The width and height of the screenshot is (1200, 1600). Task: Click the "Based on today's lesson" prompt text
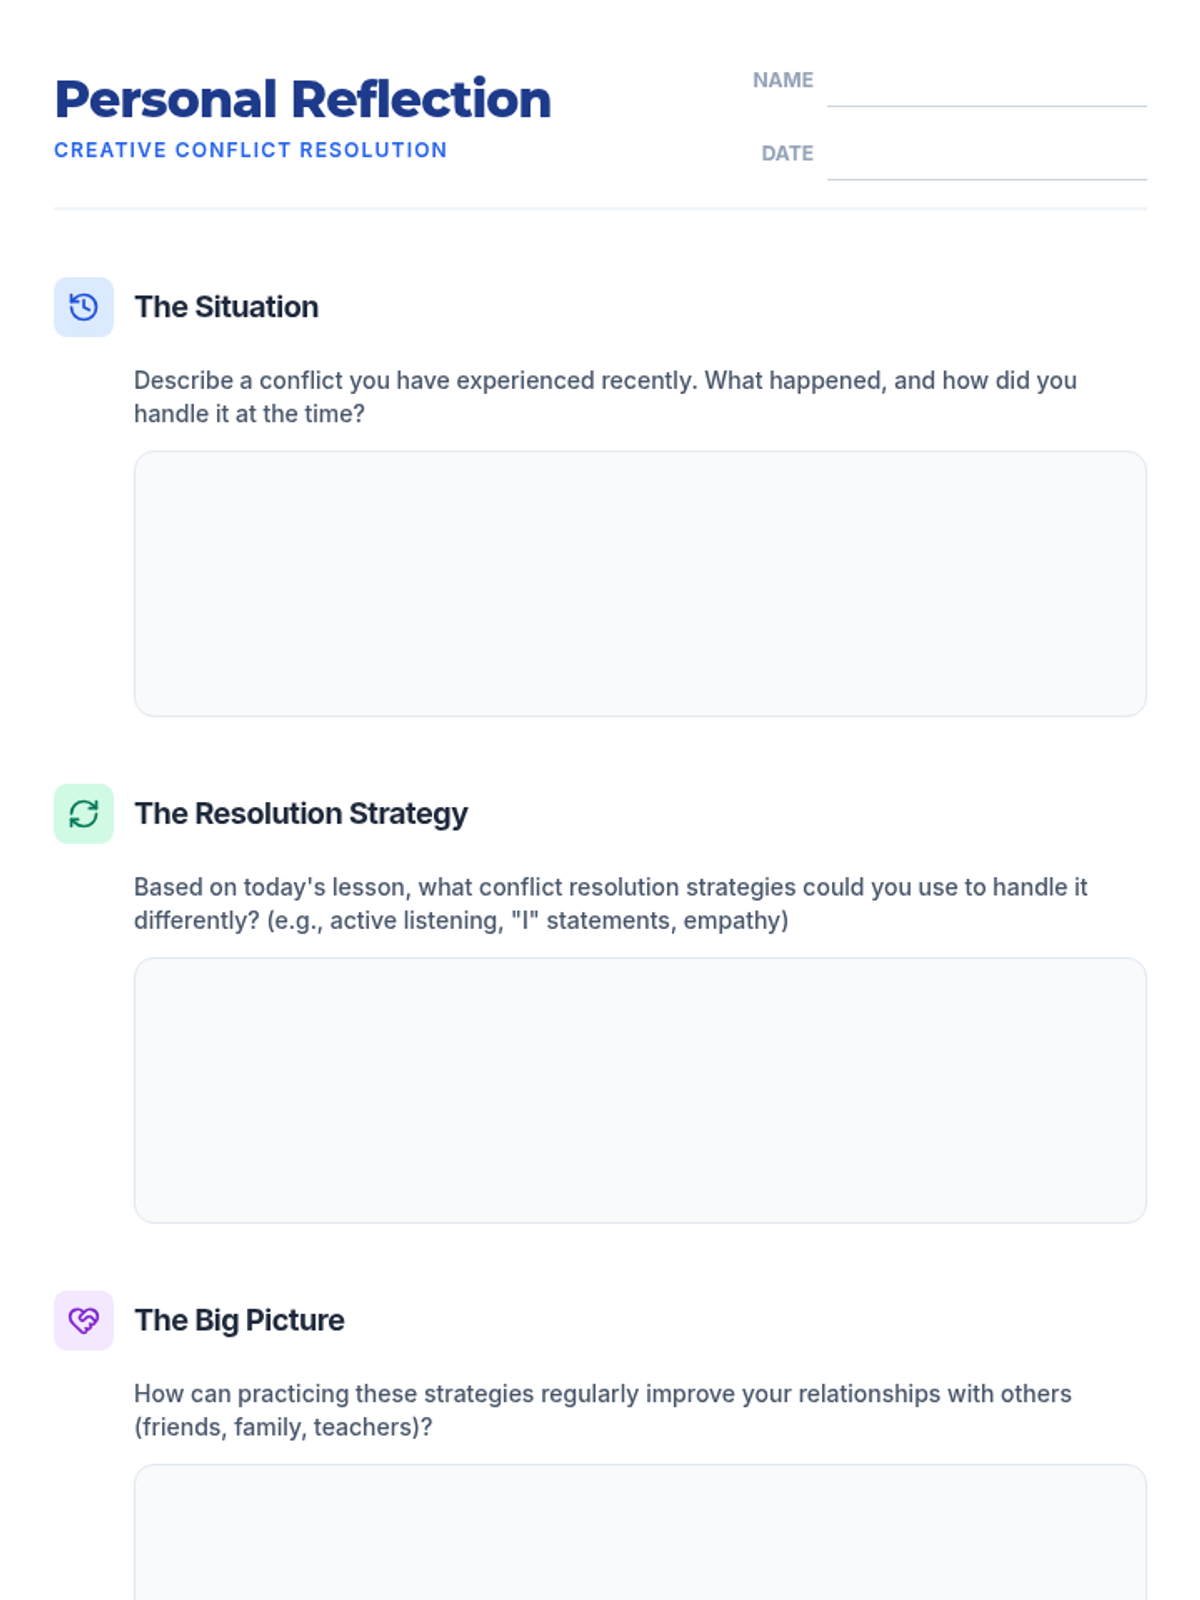point(610,887)
